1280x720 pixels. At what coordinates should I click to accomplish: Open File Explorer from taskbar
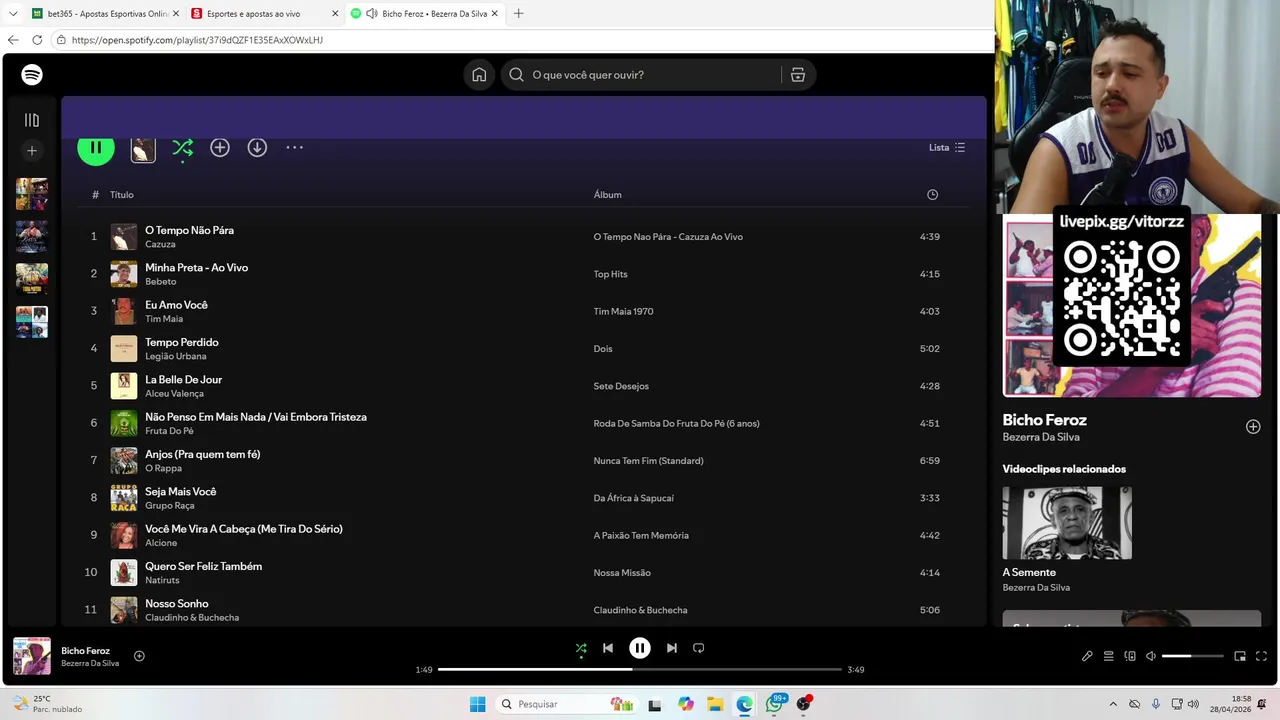pyautogui.click(x=715, y=704)
